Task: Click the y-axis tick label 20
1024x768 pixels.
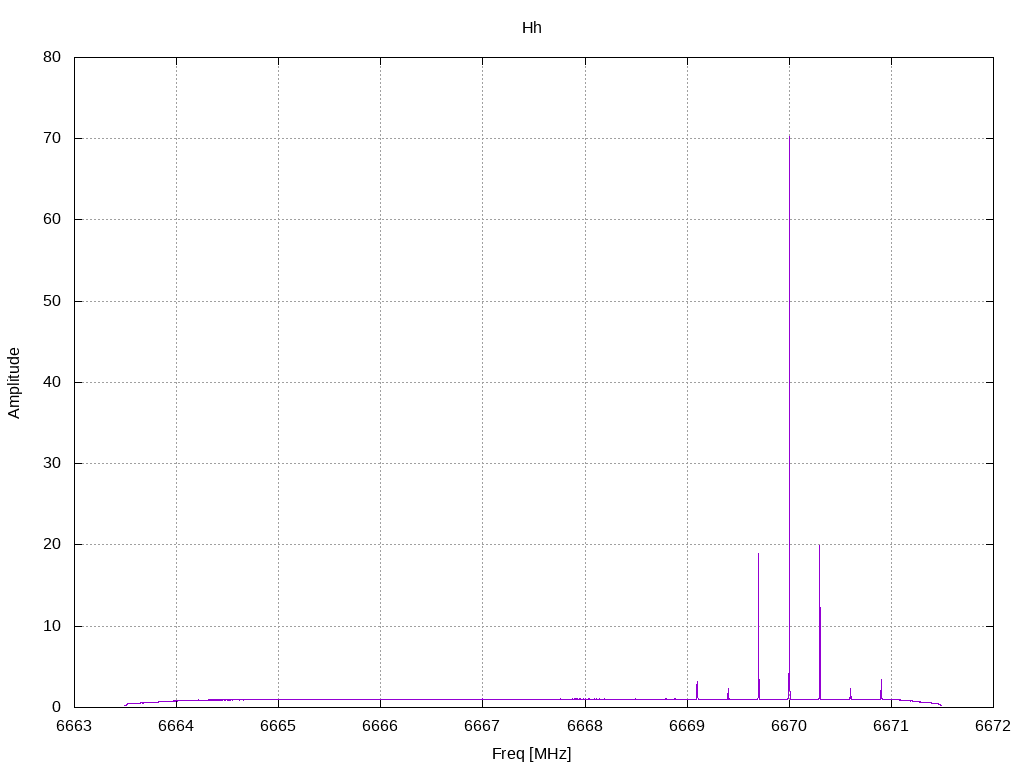Action: point(52,544)
